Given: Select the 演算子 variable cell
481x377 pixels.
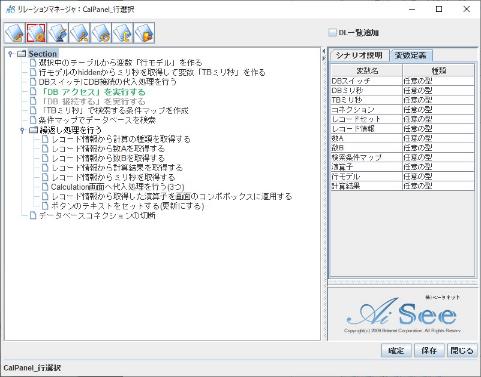Looking at the screenshot, I should point(367,167).
